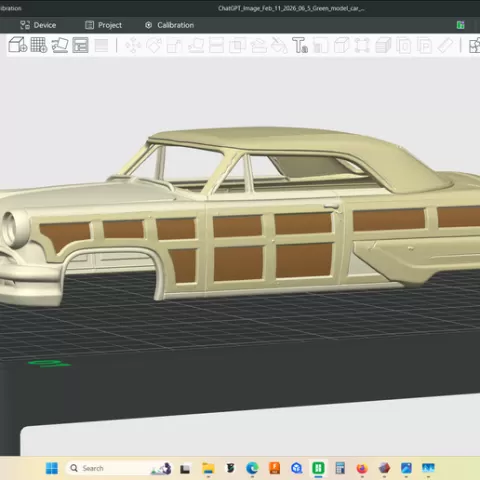The image size is (480, 480).
Task: Select the Move tool with four arrows
Action: (x=133, y=45)
